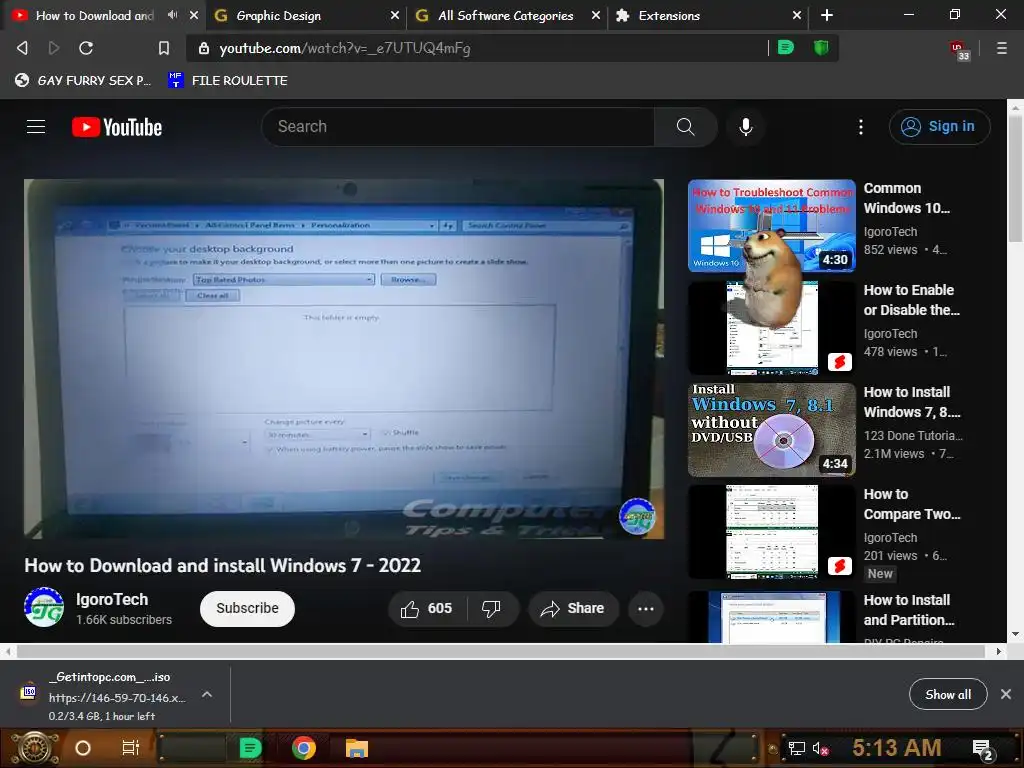Open more actions ellipsis under the video
This screenshot has width=1024, height=768.
click(x=646, y=609)
